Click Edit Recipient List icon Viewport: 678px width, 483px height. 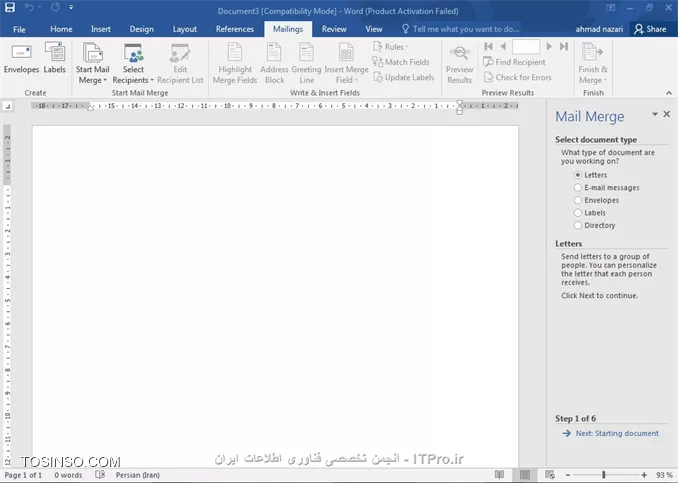(x=180, y=64)
